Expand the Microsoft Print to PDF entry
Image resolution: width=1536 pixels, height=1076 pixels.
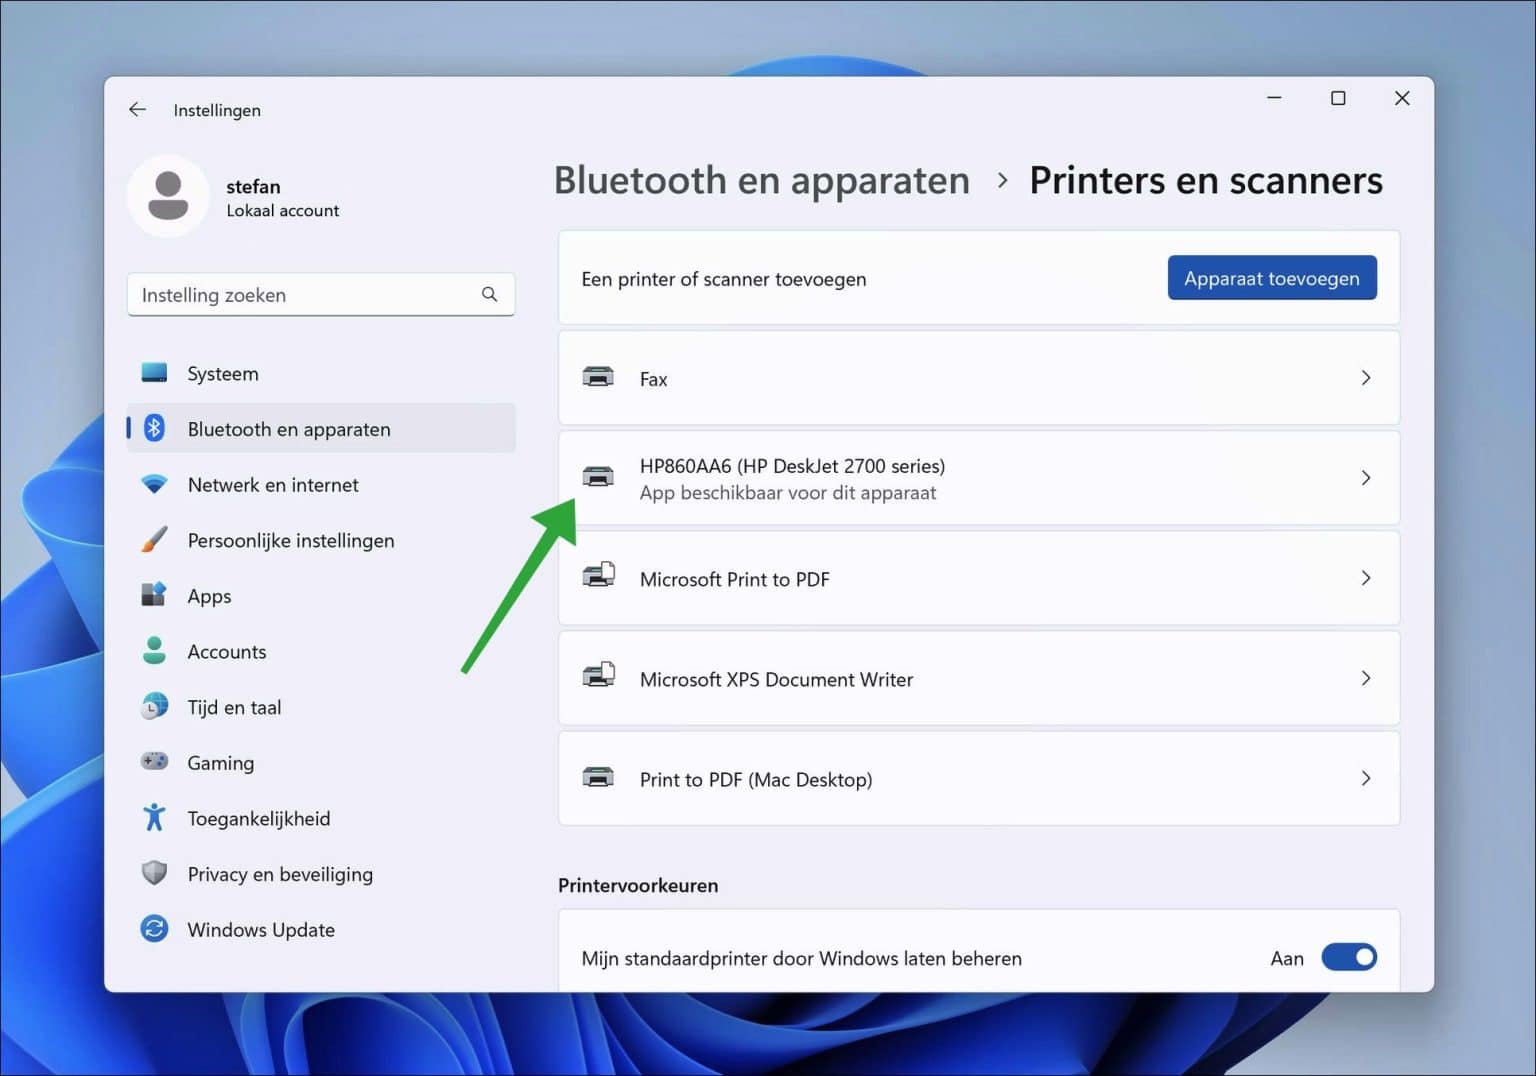[1366, 578]
